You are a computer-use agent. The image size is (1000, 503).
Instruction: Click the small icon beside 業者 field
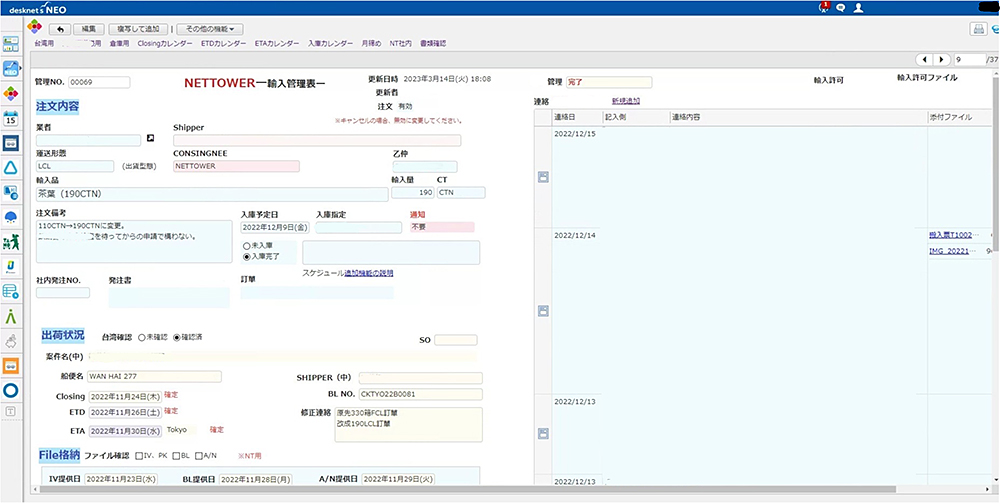pyautogui.click(x=150, y=139)
